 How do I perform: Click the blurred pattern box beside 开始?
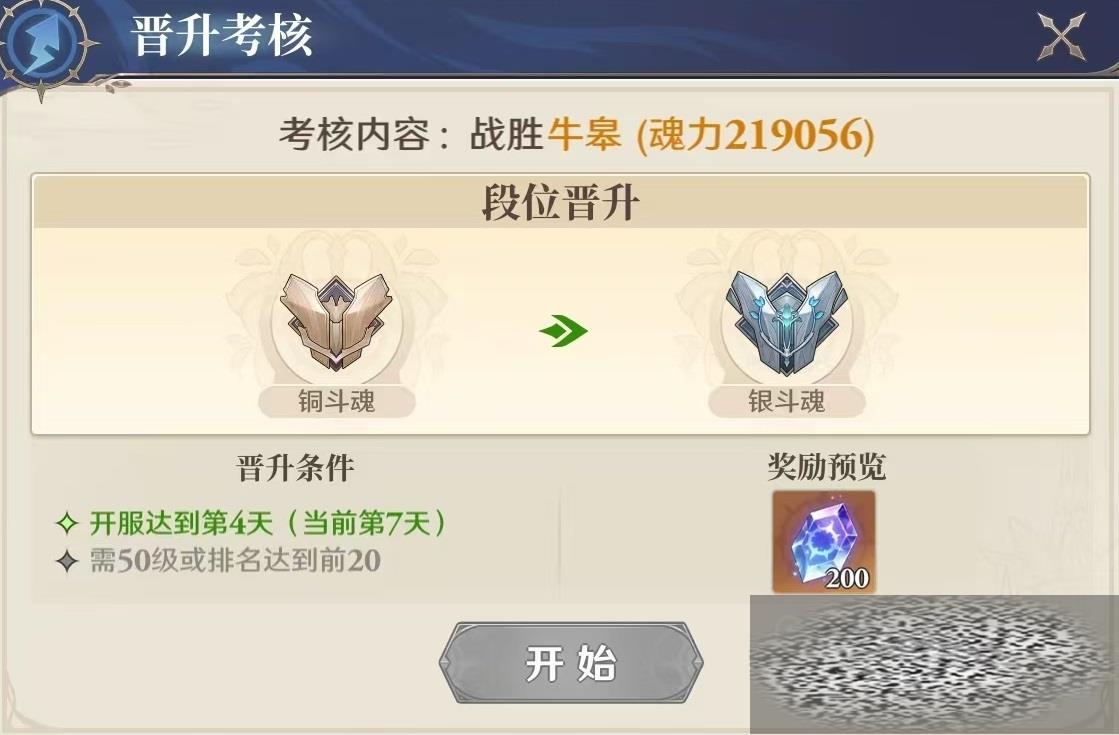(x=934, y=665)
